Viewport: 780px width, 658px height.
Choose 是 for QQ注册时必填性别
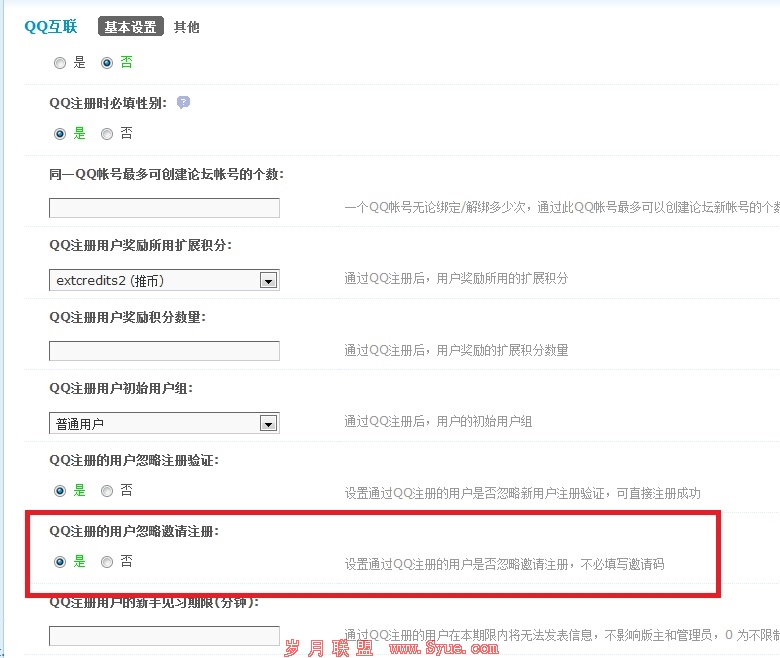click(60, 134)
